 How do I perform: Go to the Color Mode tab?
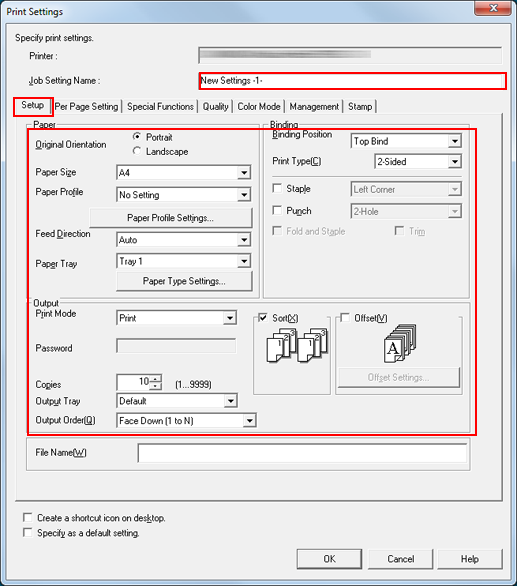(259, 107)
